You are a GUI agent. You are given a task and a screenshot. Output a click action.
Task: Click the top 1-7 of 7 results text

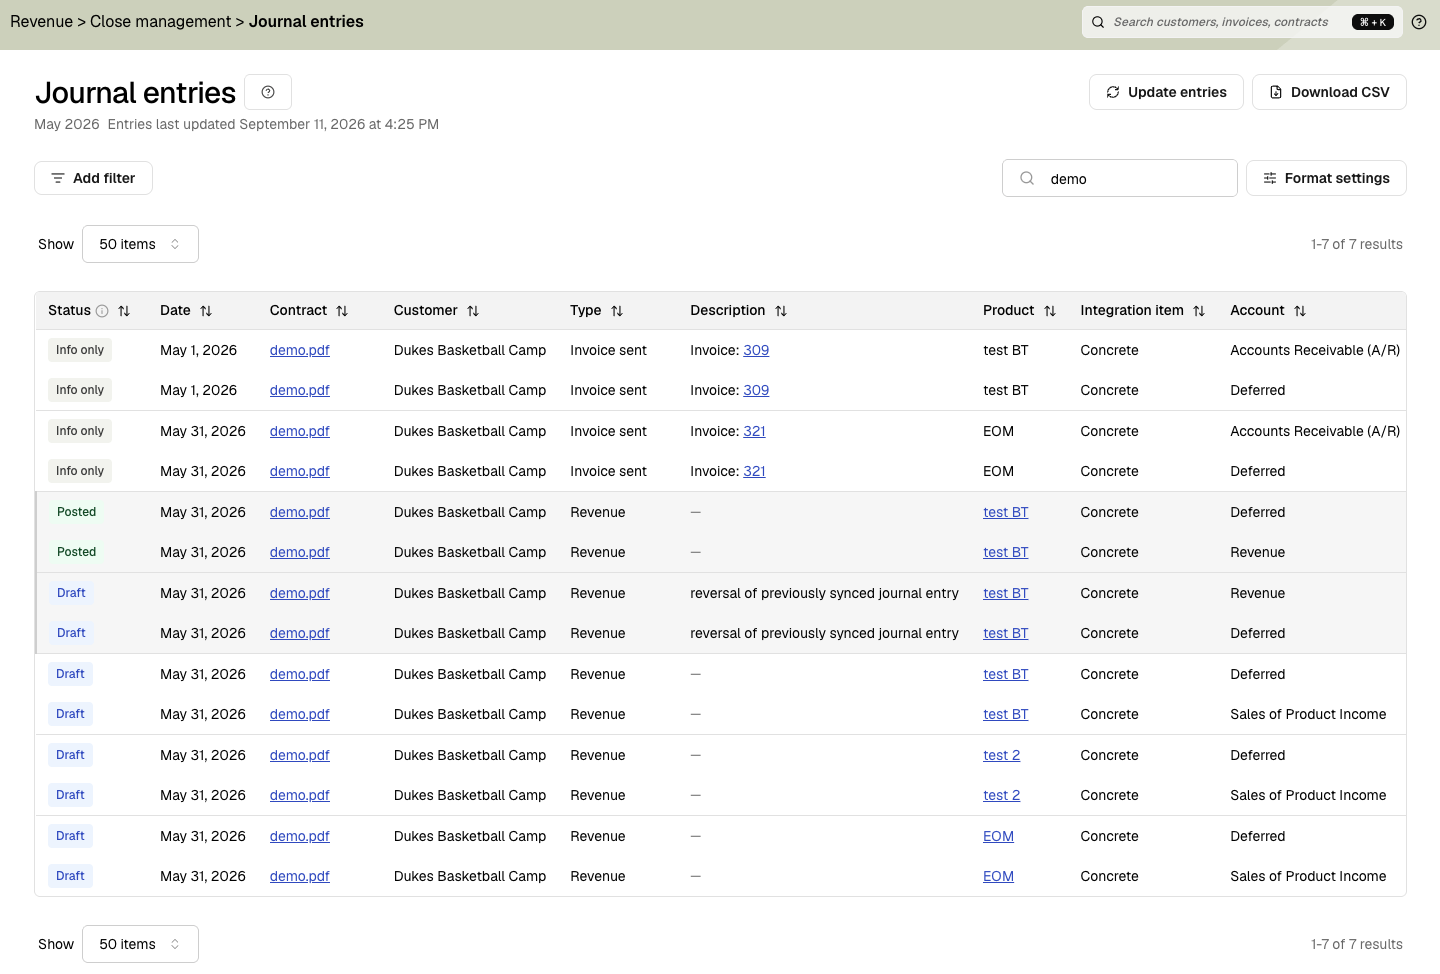1356,244
